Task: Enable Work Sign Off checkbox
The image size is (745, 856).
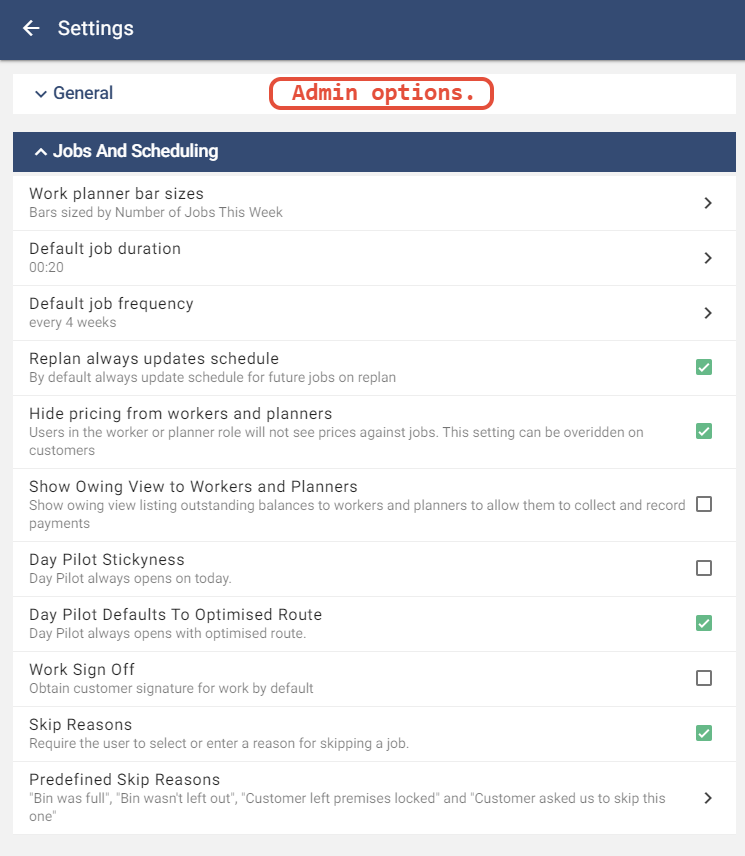Action: click(704, 678)
